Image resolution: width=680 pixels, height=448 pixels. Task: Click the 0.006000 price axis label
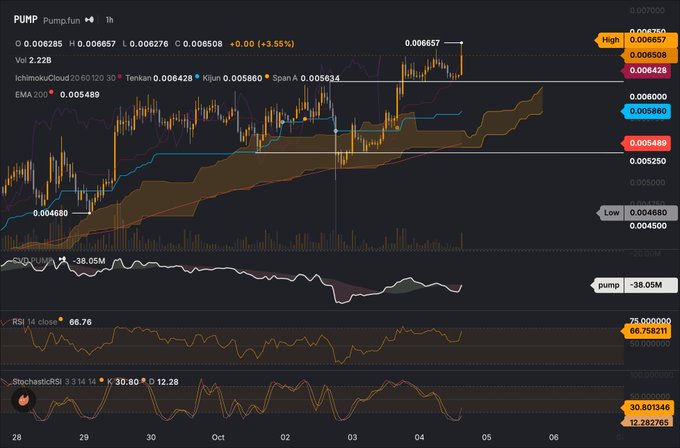(648, 97)
